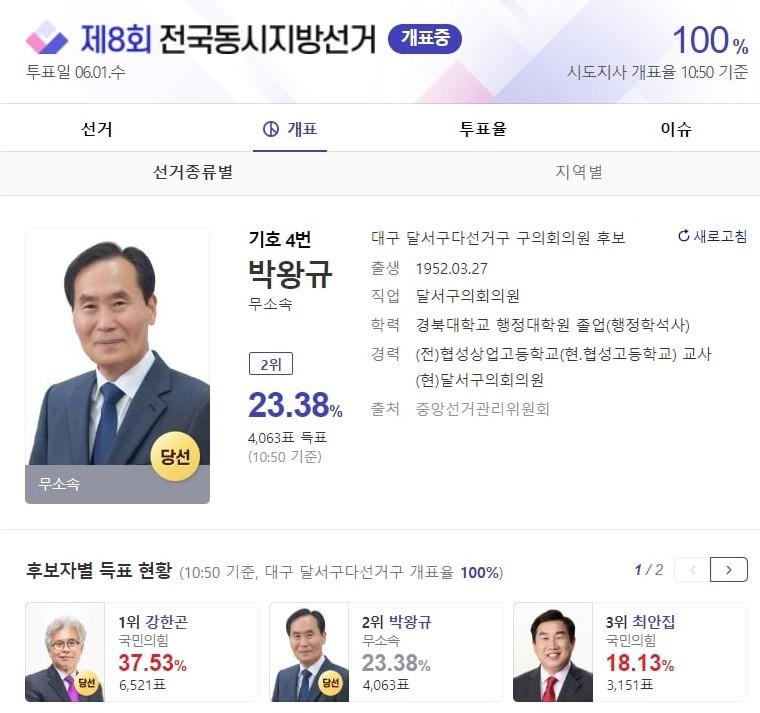Select the 개표 tab
Viewport: 760px width, 713px height.
(x=290, y=129)
